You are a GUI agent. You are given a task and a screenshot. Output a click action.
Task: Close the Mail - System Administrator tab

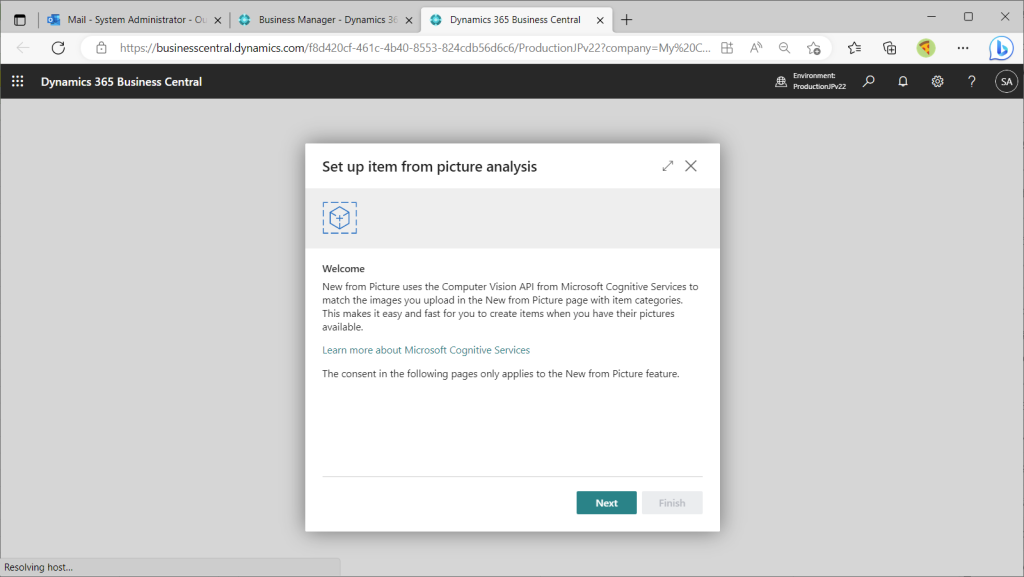[x=218, y=20]
